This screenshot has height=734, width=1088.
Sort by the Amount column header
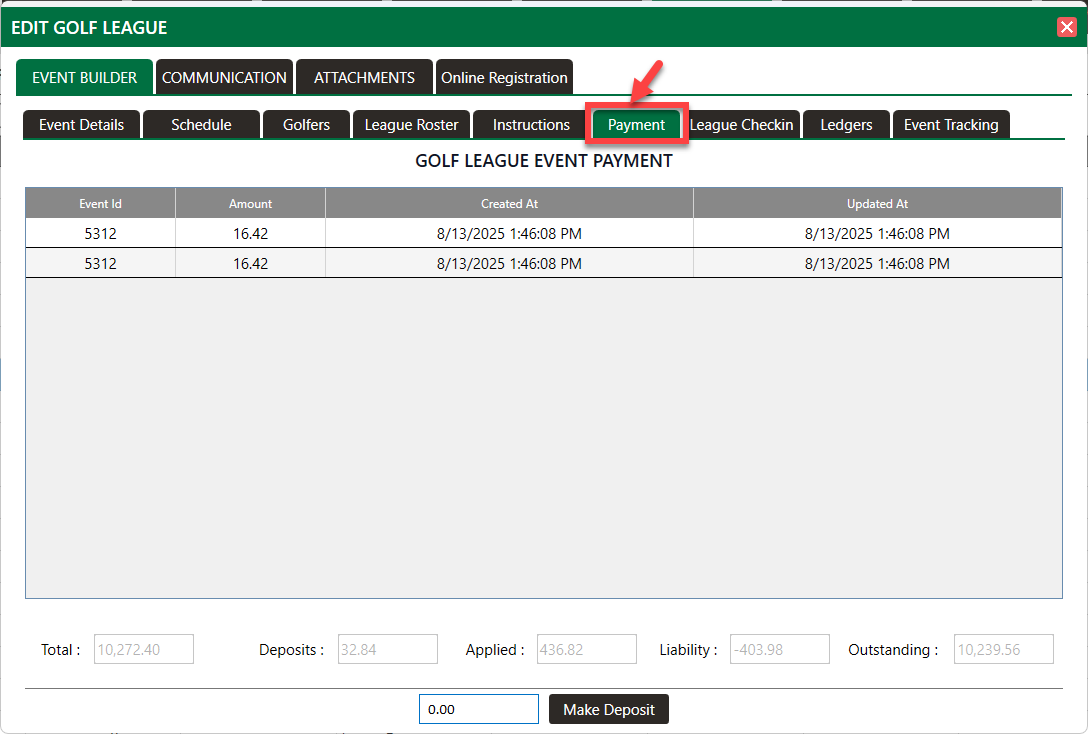[x=250, y=204]
